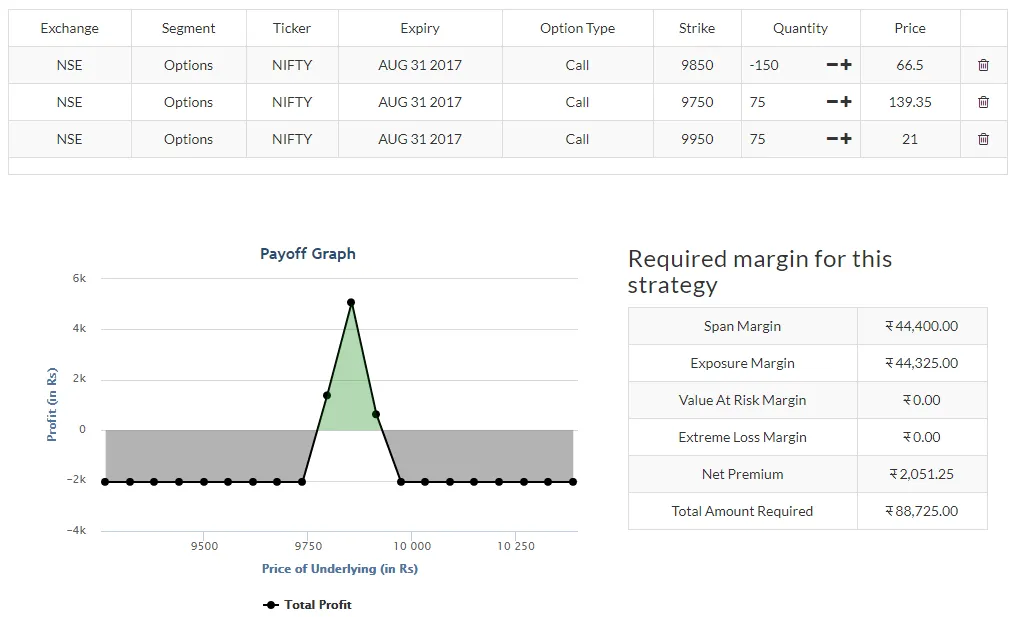Open the Exchange selector showing NSE
This screenshot has height=617, width=1020.
(69, 64)
